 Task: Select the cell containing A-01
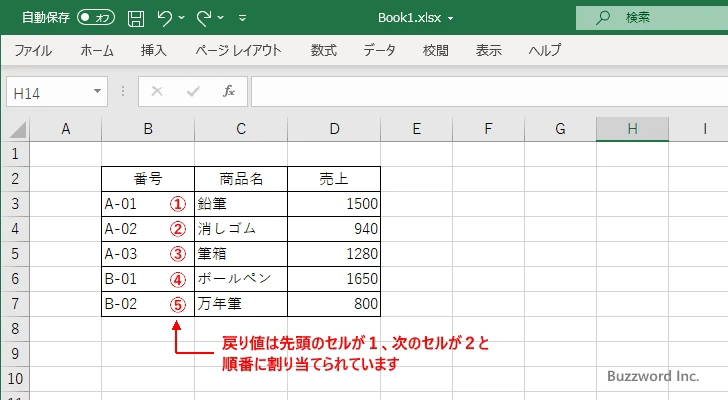(148, 204)
